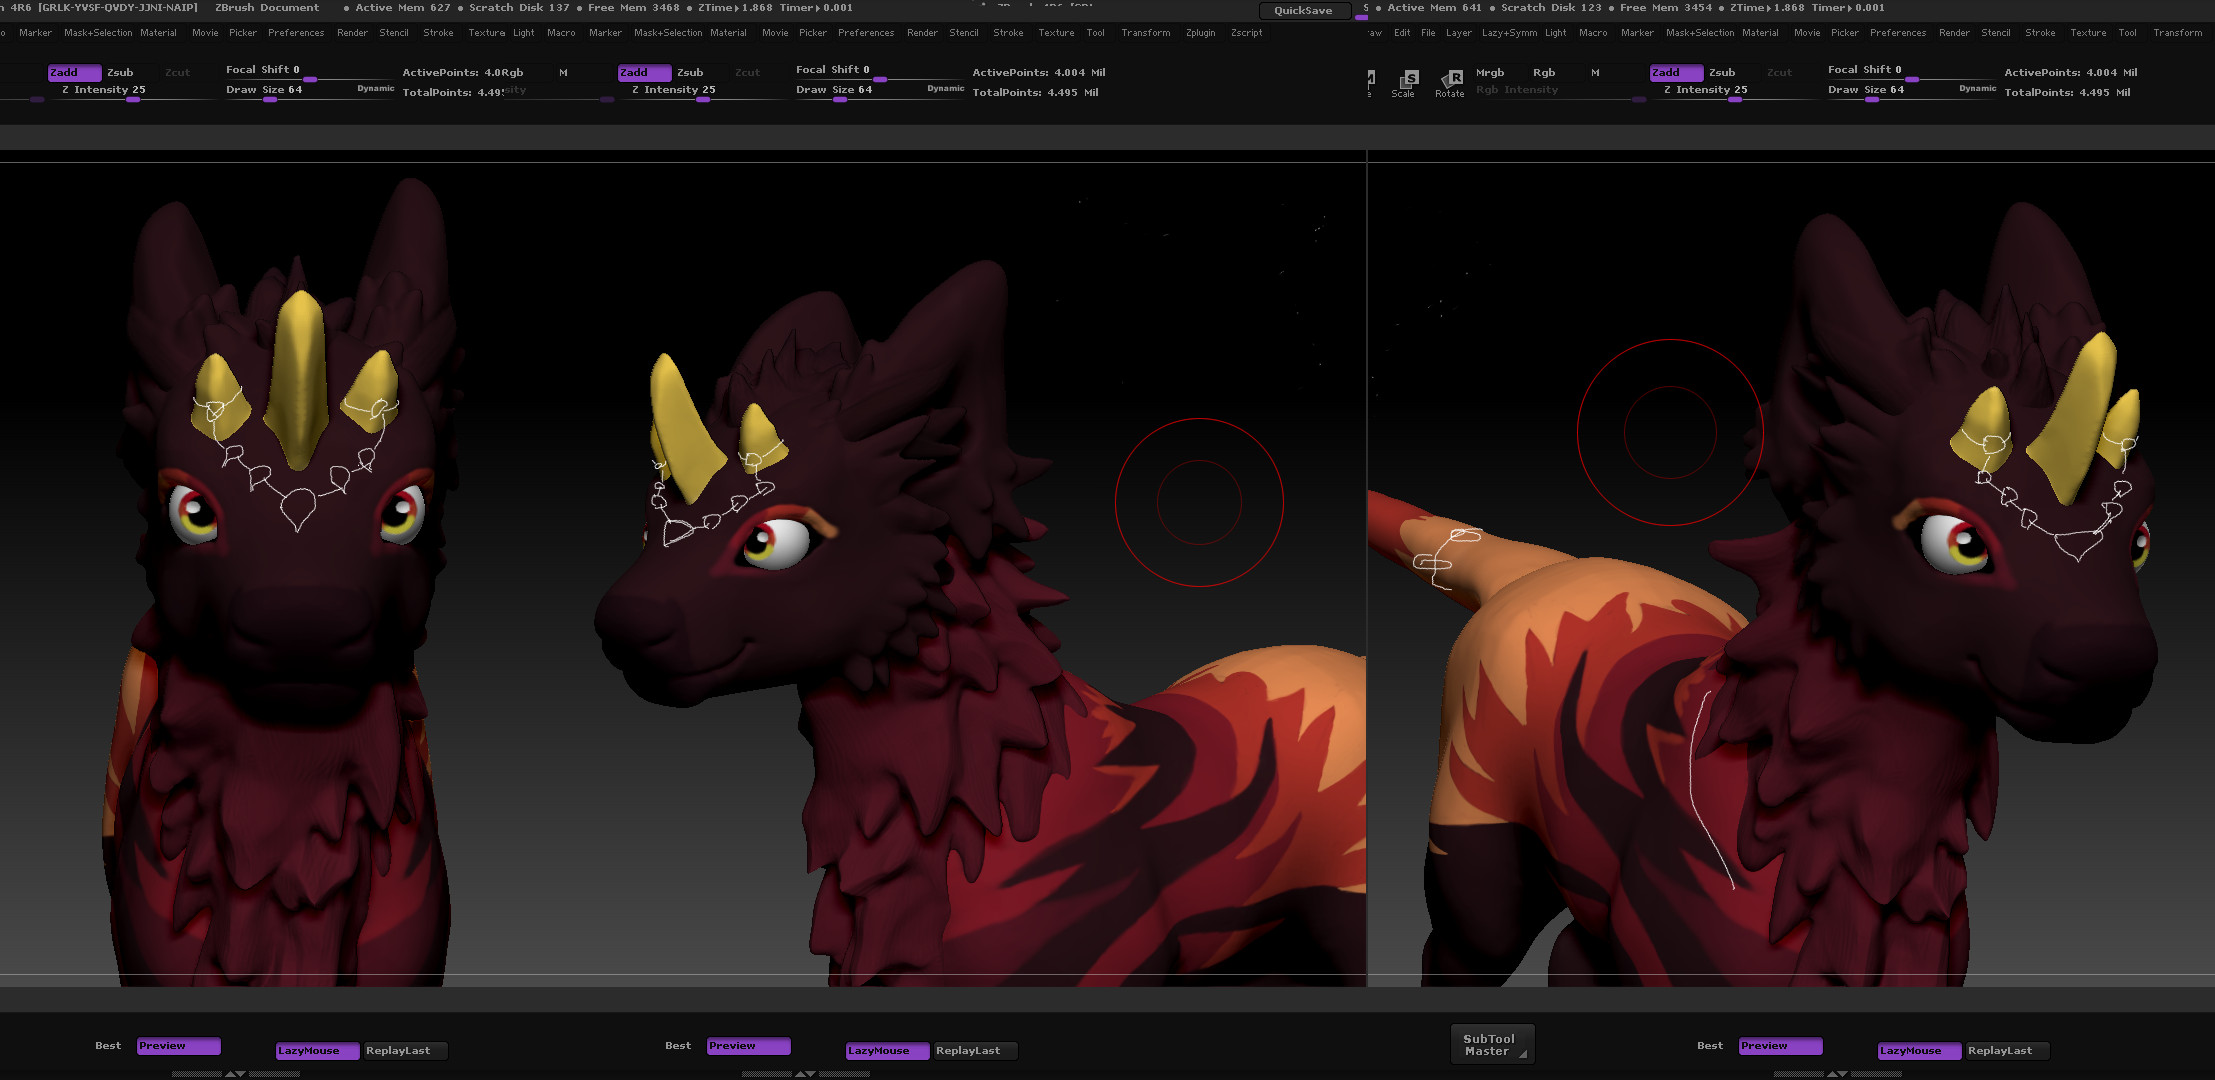Open the SubTool Master plugin button
Image resolution: width=2215 pixels, height=1080 pixels.
click(1492, 1044)
